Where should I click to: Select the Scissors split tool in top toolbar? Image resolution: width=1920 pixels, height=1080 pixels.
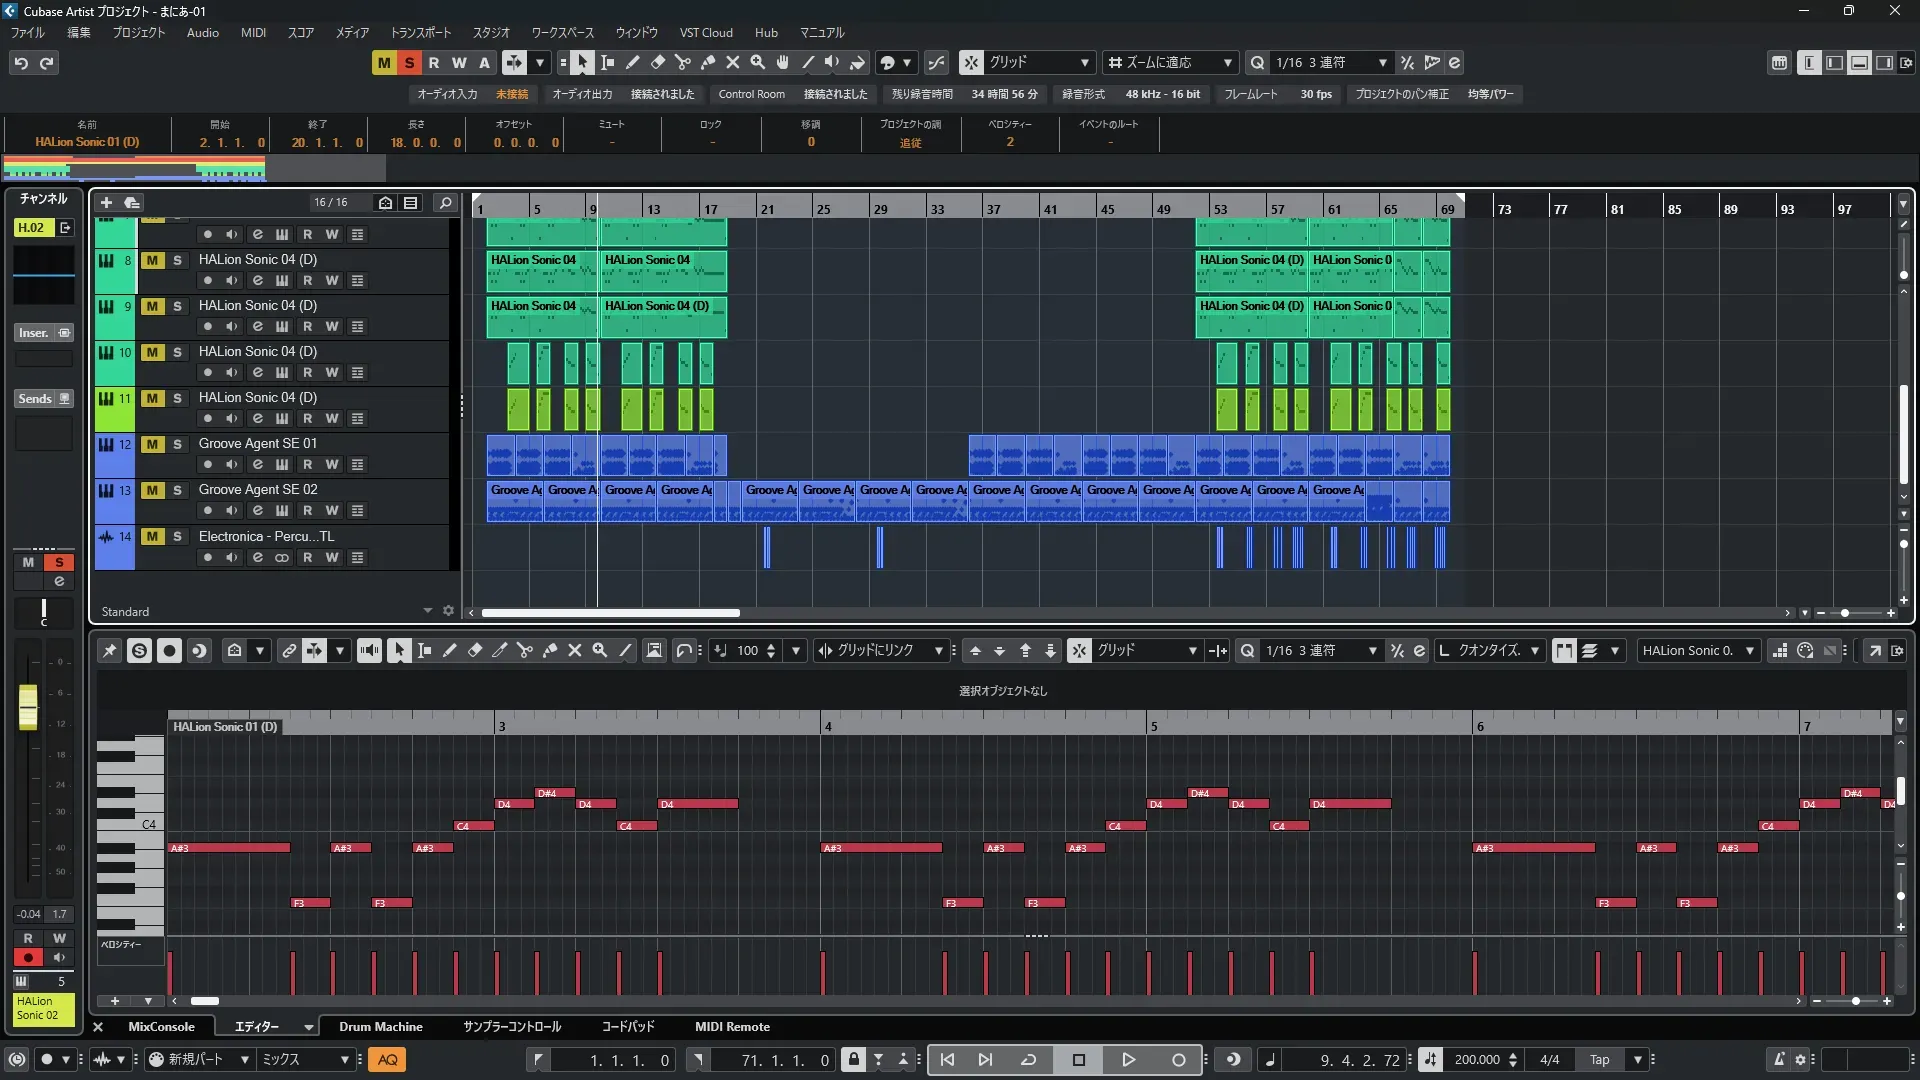tap(683, 63)
